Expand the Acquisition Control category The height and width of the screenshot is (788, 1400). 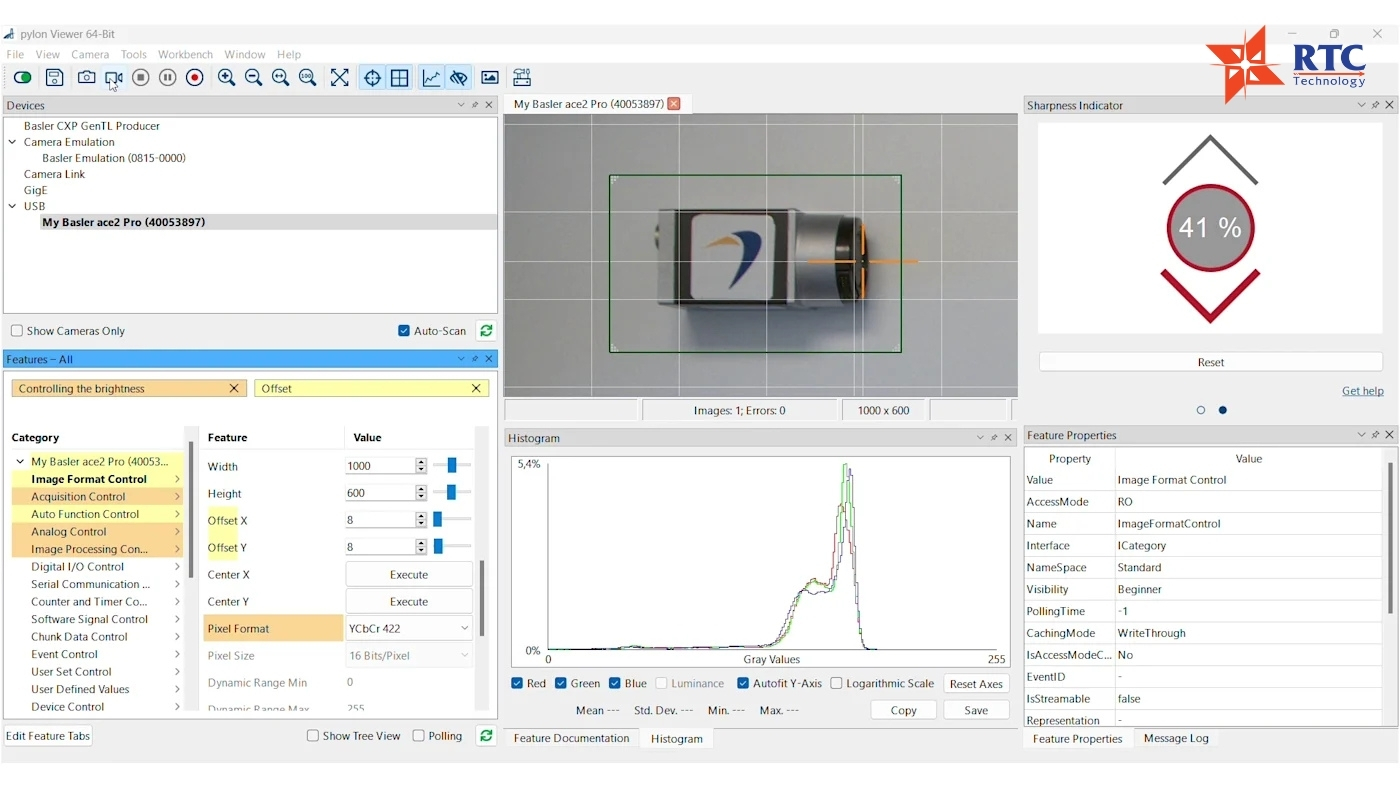pyautogui.click(x=177, y=497)
